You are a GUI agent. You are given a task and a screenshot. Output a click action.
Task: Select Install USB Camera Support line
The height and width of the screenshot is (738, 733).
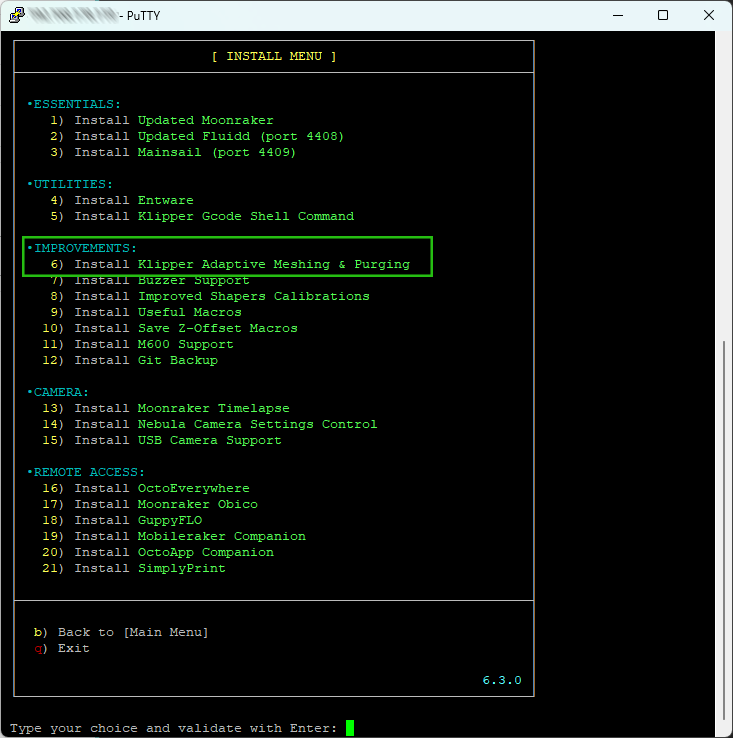pos(162,440)
